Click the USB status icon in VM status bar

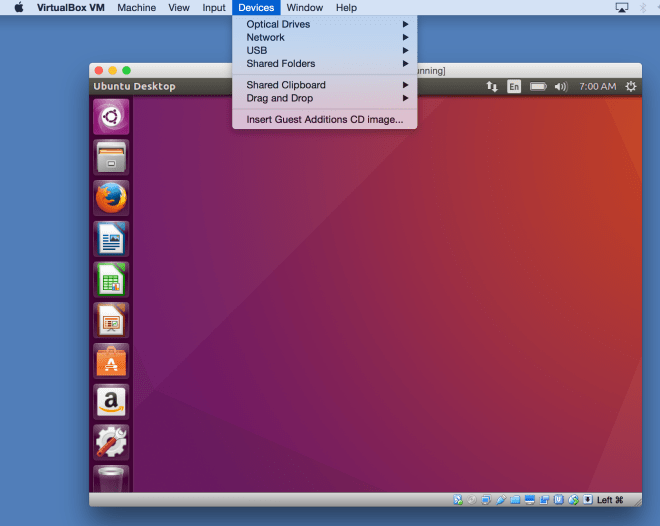[x=501, y=500]
